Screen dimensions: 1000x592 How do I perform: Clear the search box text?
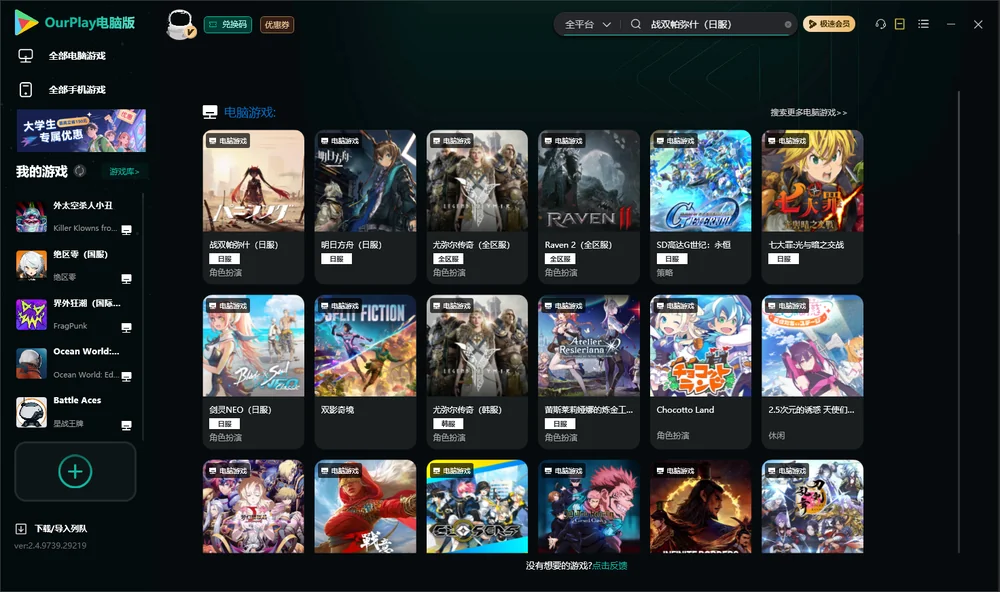point(788,25)
